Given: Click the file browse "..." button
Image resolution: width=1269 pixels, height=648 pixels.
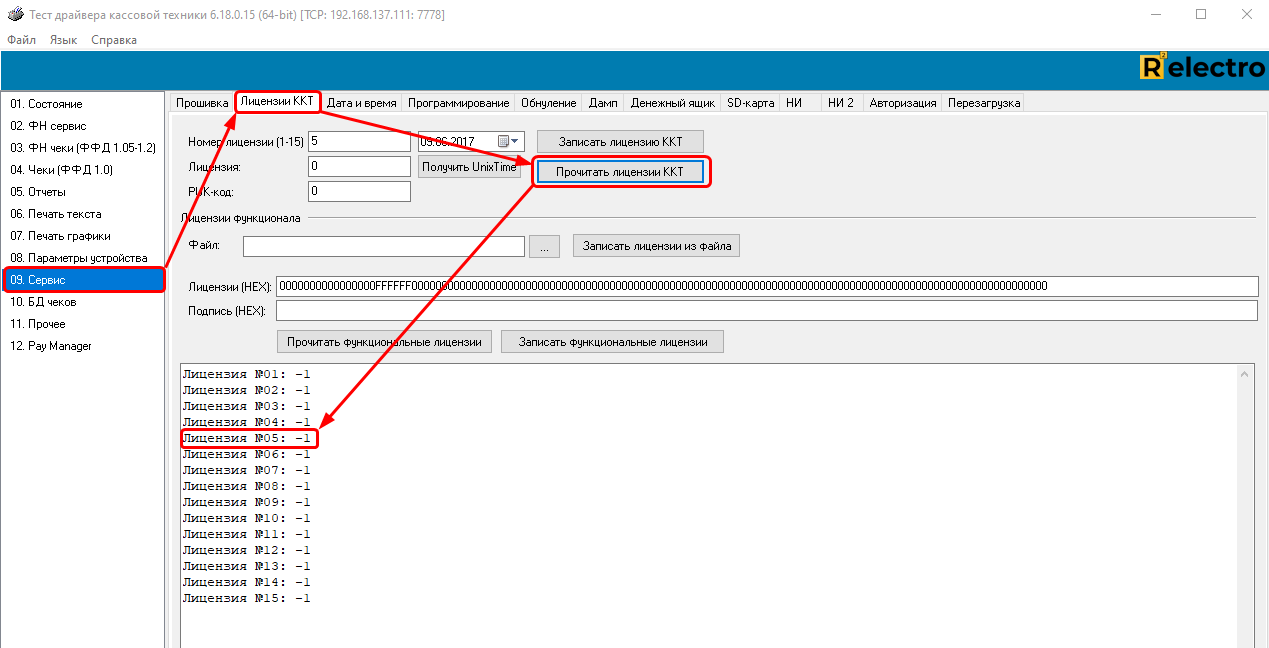Looking at the screenshot, I should 544,246.
